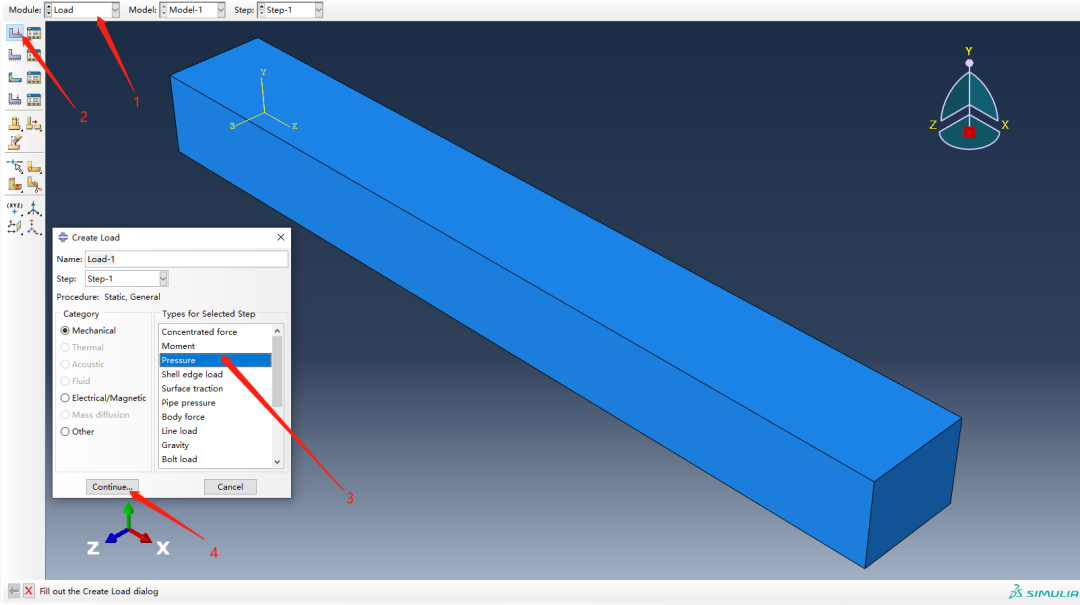Click the Name field containing Load-1
This screenshot has height=605, width=1080.
(185, 259)
